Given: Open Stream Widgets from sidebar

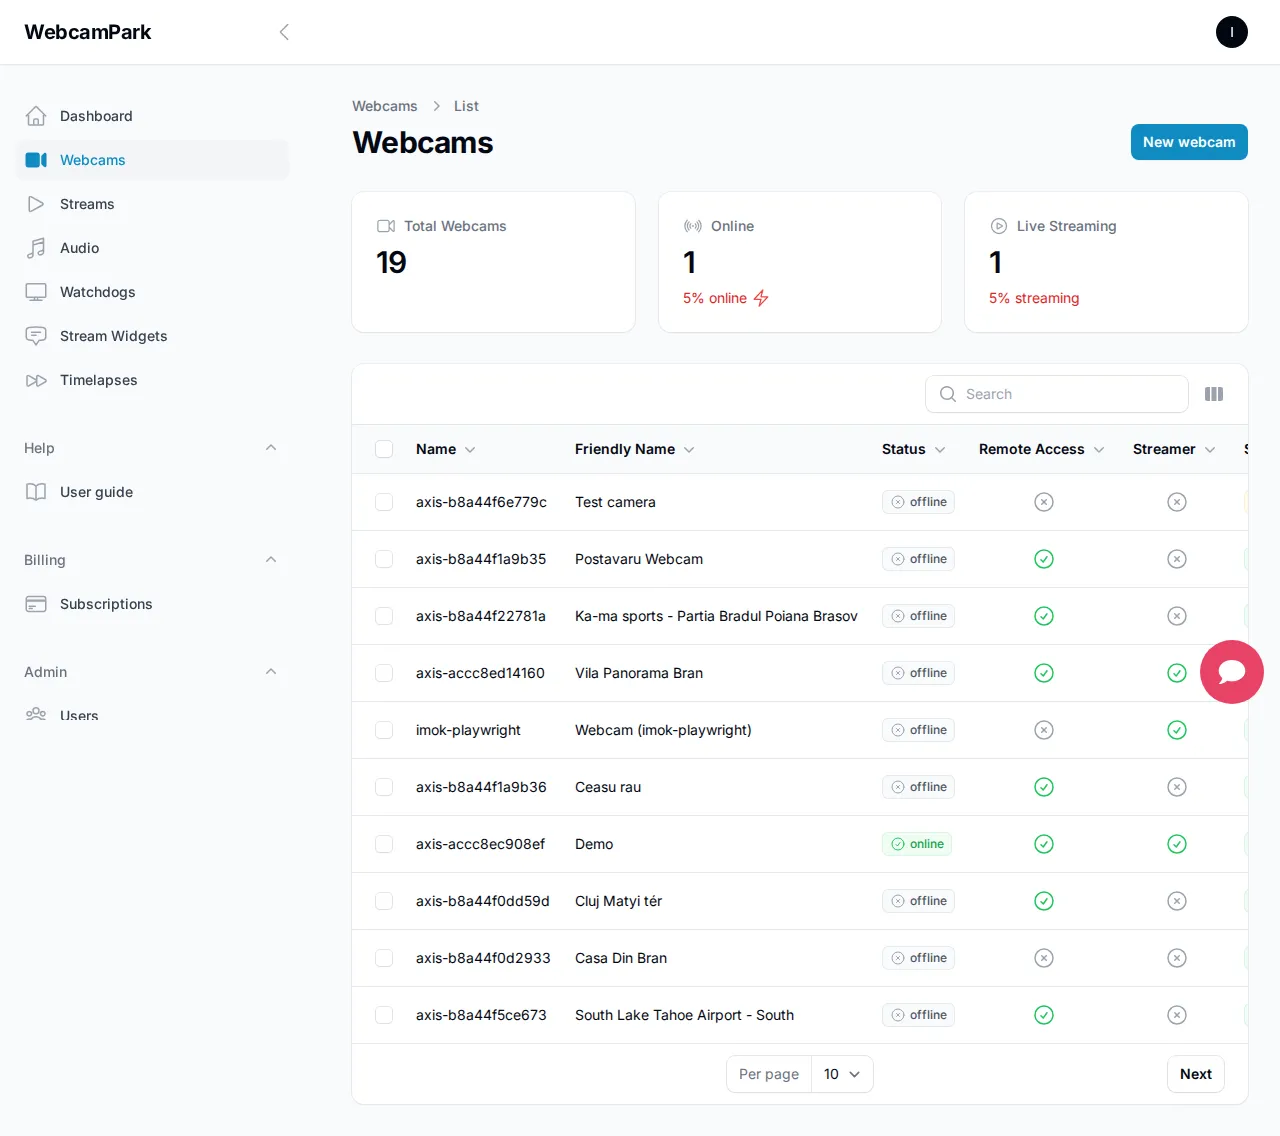Looking at the screenshot, I should [113, 336].
